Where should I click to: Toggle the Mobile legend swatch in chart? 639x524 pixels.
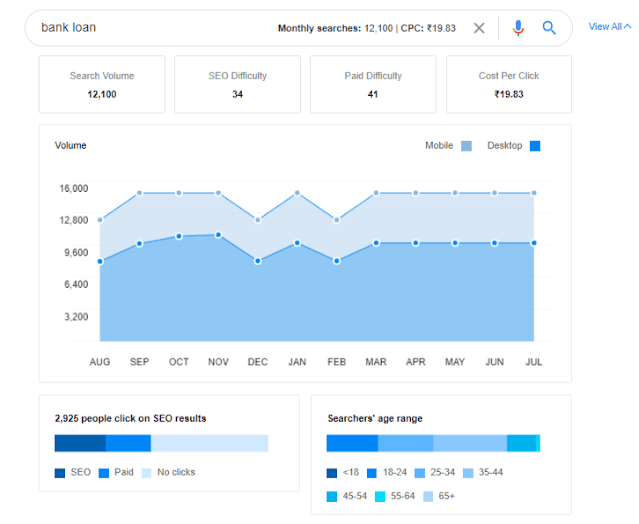(466, 146)
